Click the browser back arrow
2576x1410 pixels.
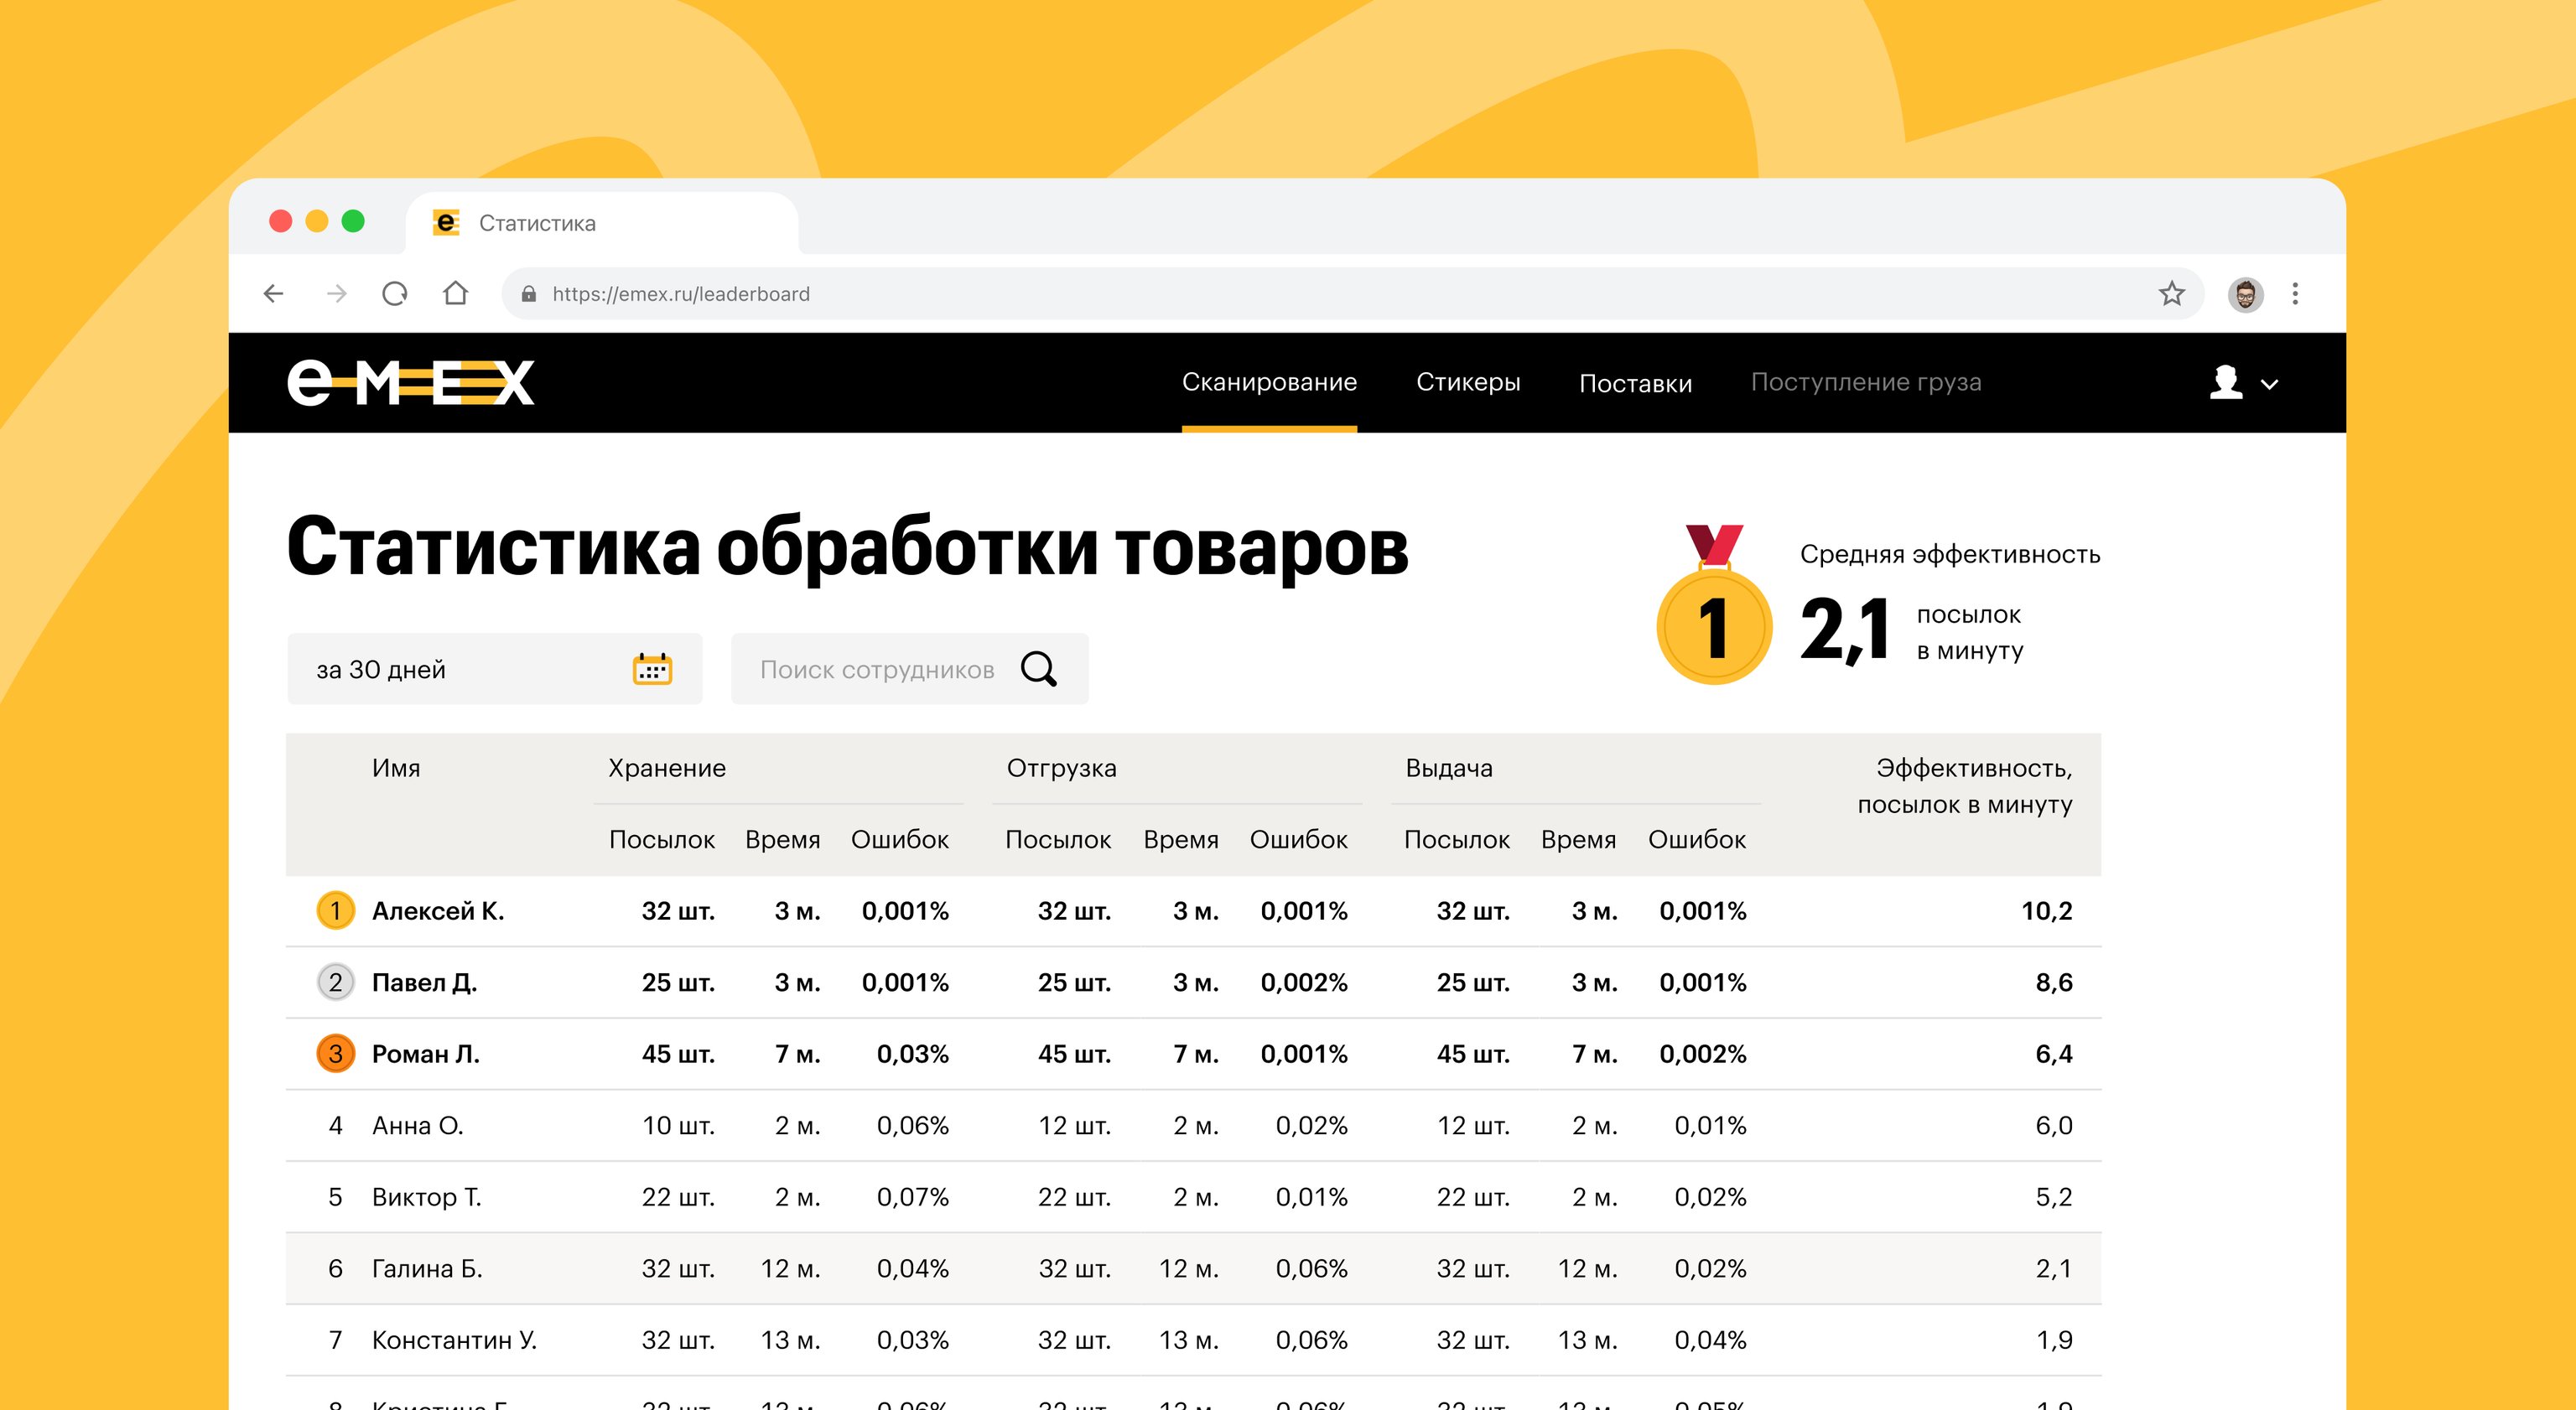click(273, 293)
